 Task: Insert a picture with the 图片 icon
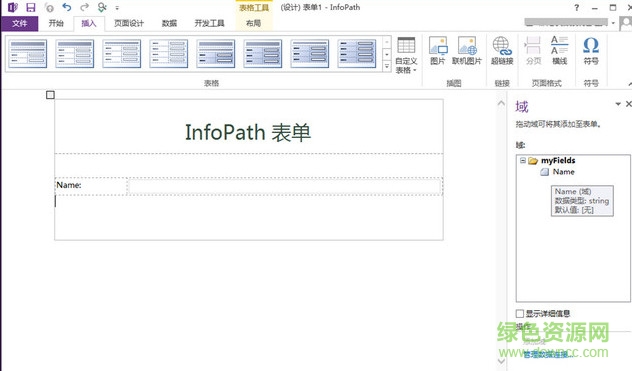coord(438,51)
